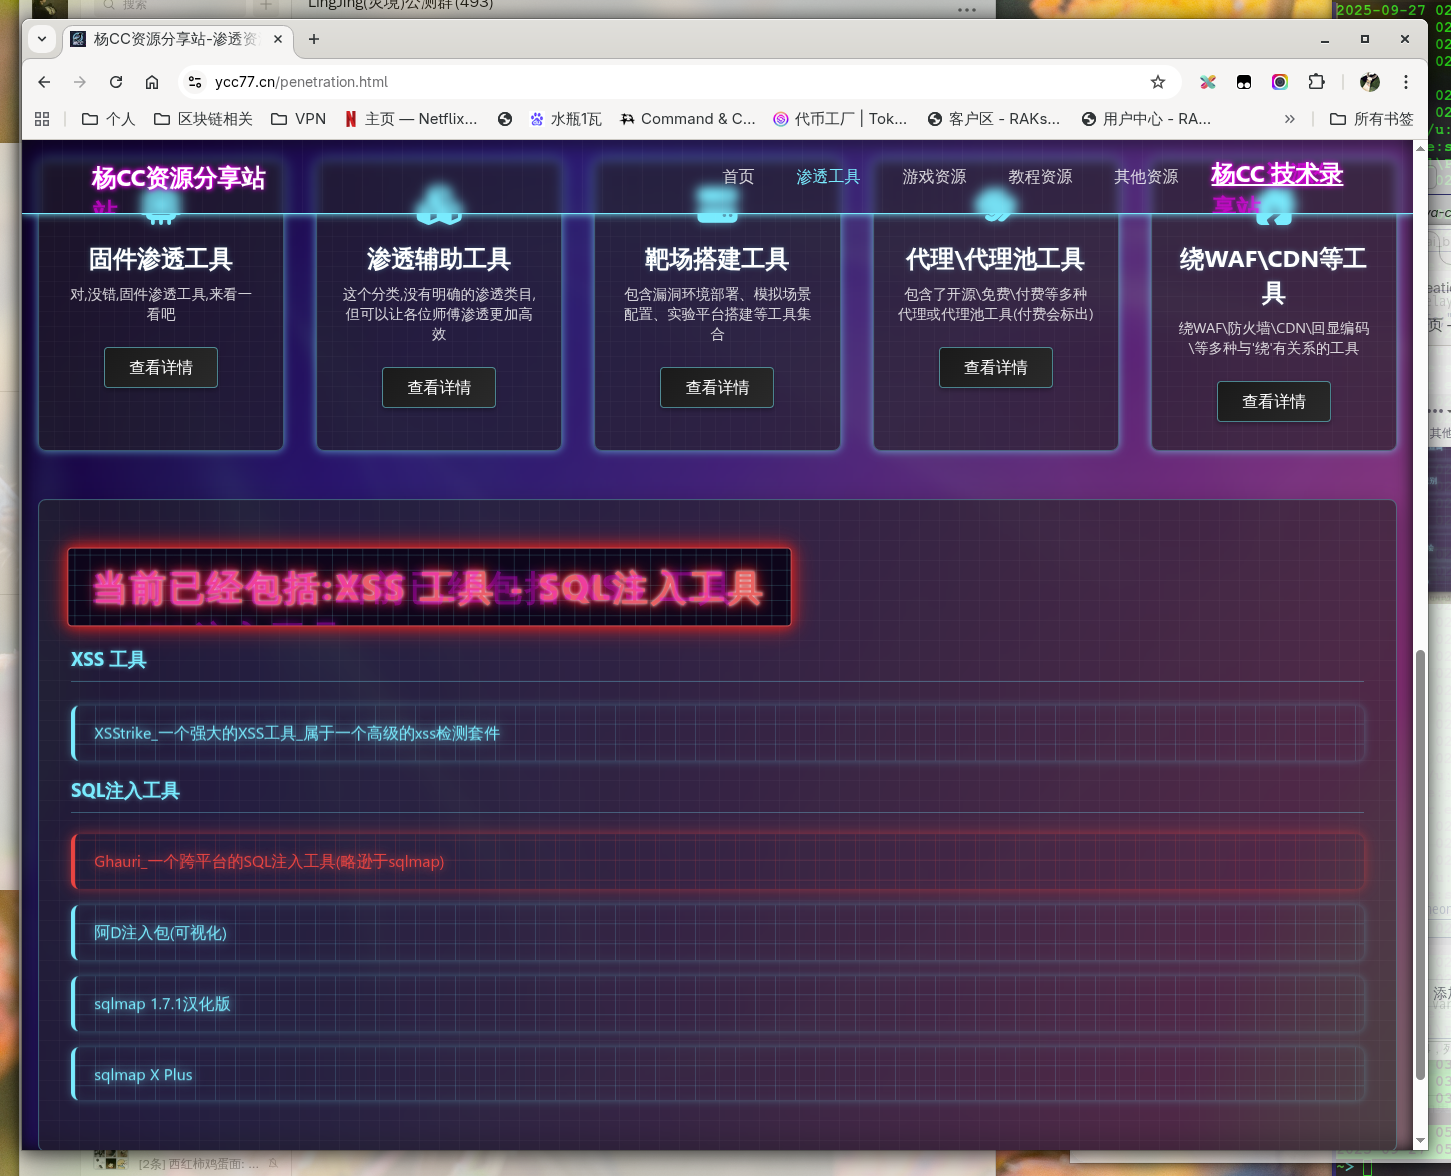Open the 阿D注入包(可视化) entry

[x=718, y=933]
